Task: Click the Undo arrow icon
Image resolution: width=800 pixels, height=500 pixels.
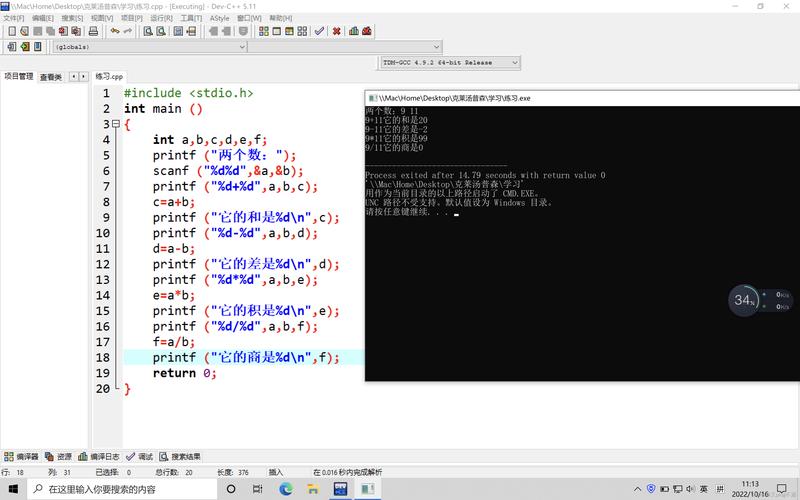Action: tap(115, 31)
